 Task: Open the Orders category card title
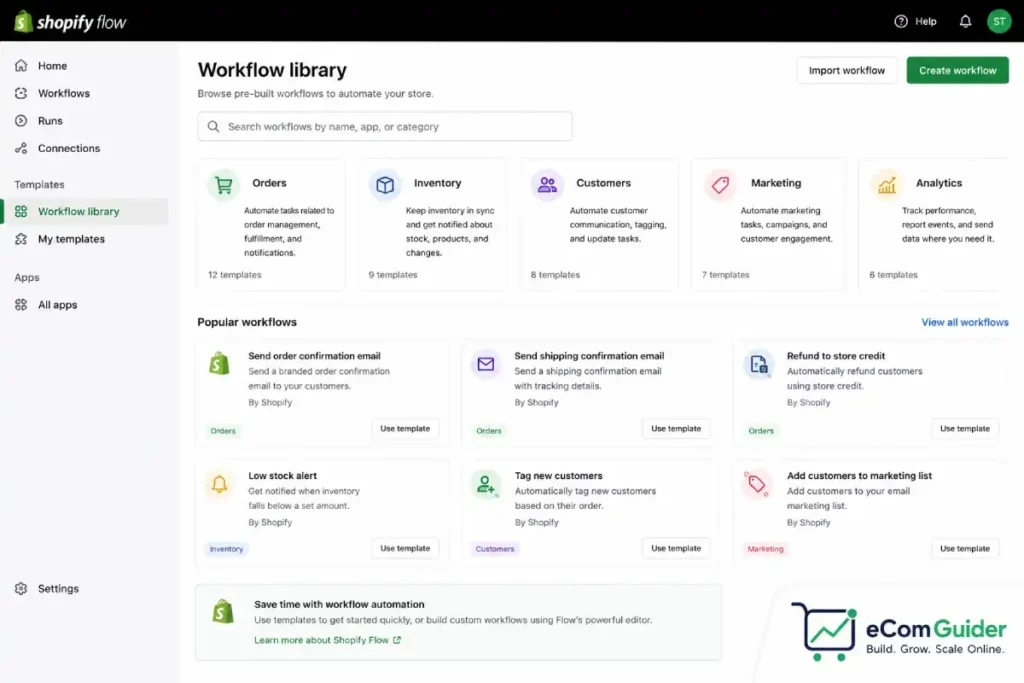(269, 183)
